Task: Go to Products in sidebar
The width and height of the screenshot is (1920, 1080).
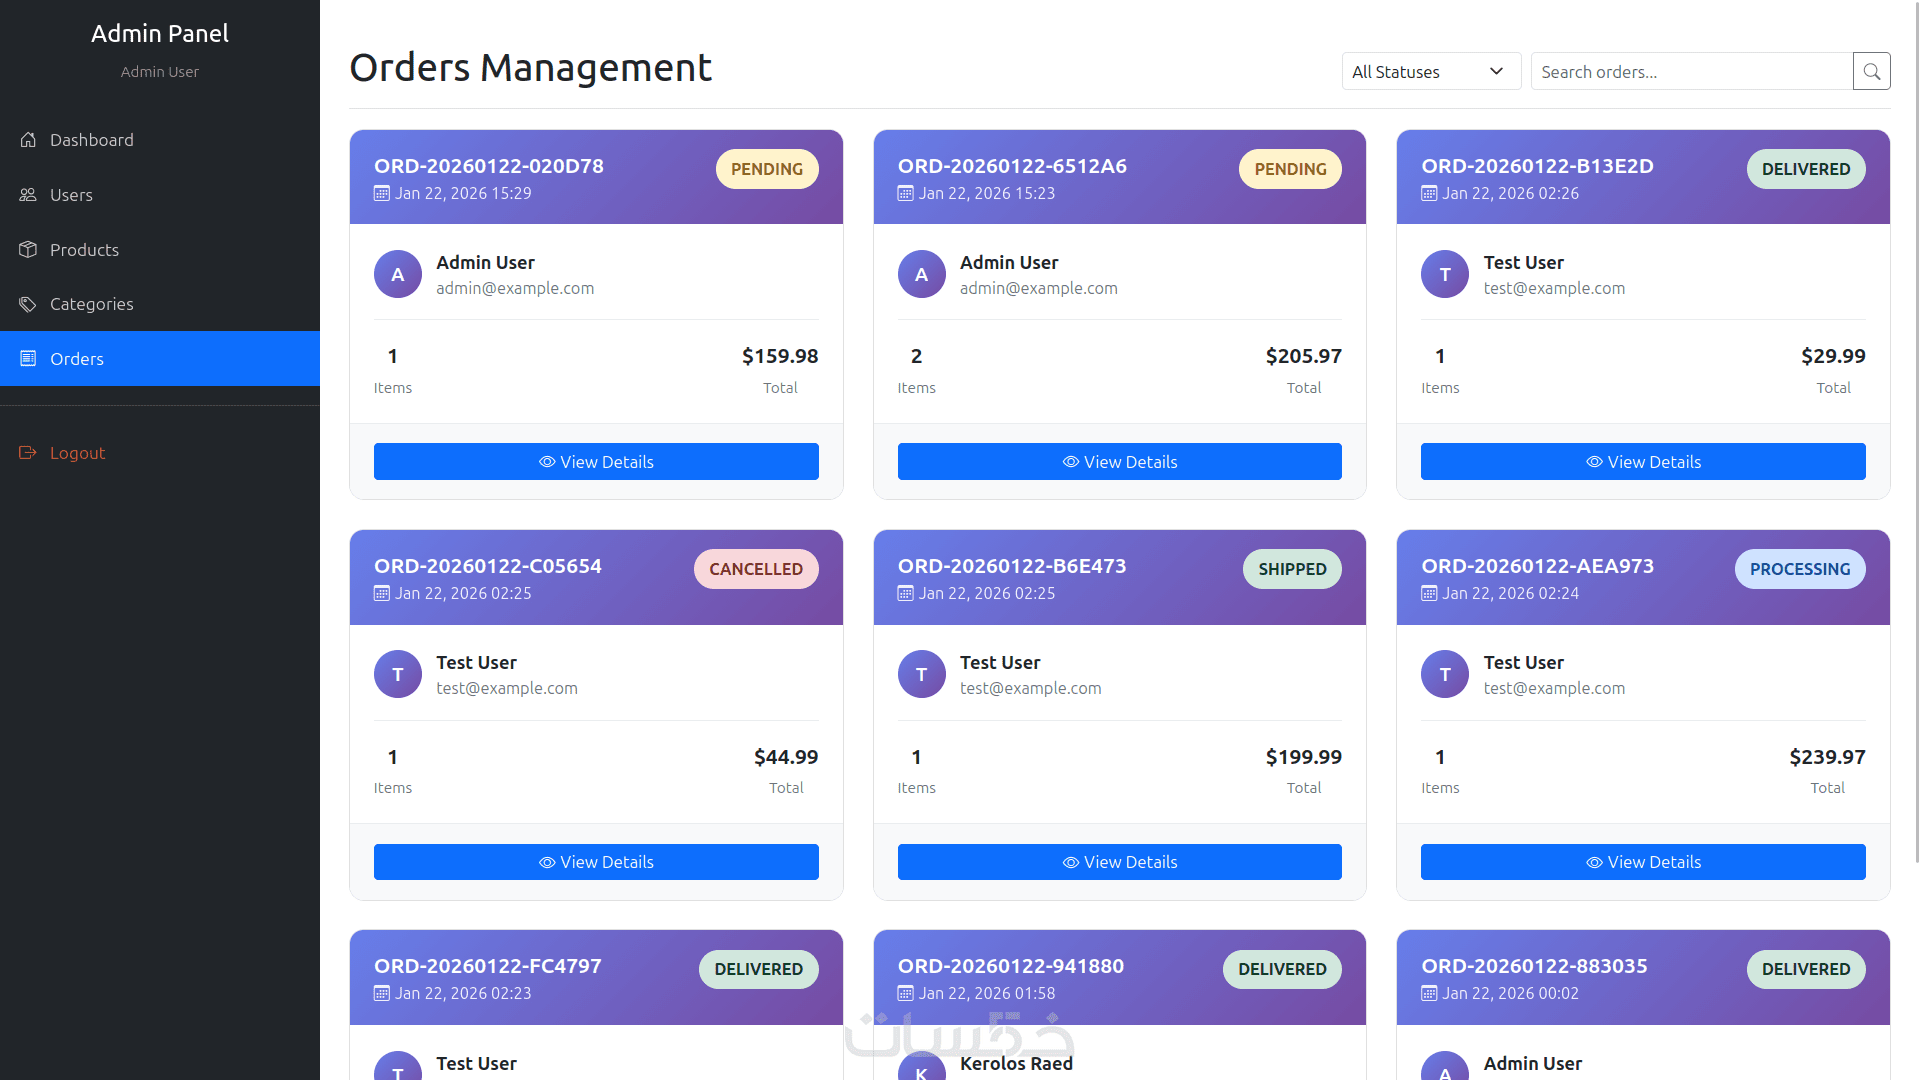Action: [x=84, y=250]
